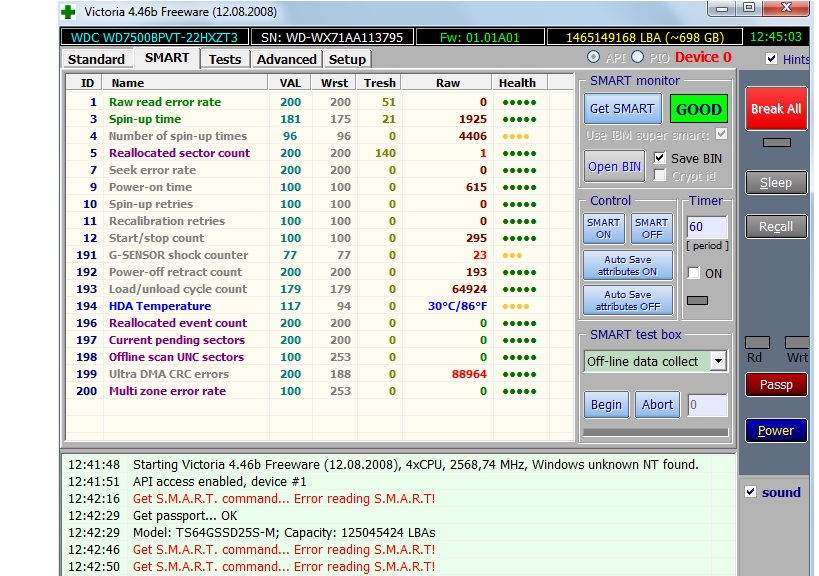819x576 pixels.
Task: Click the red Passp button
Action: click(776, 385)
